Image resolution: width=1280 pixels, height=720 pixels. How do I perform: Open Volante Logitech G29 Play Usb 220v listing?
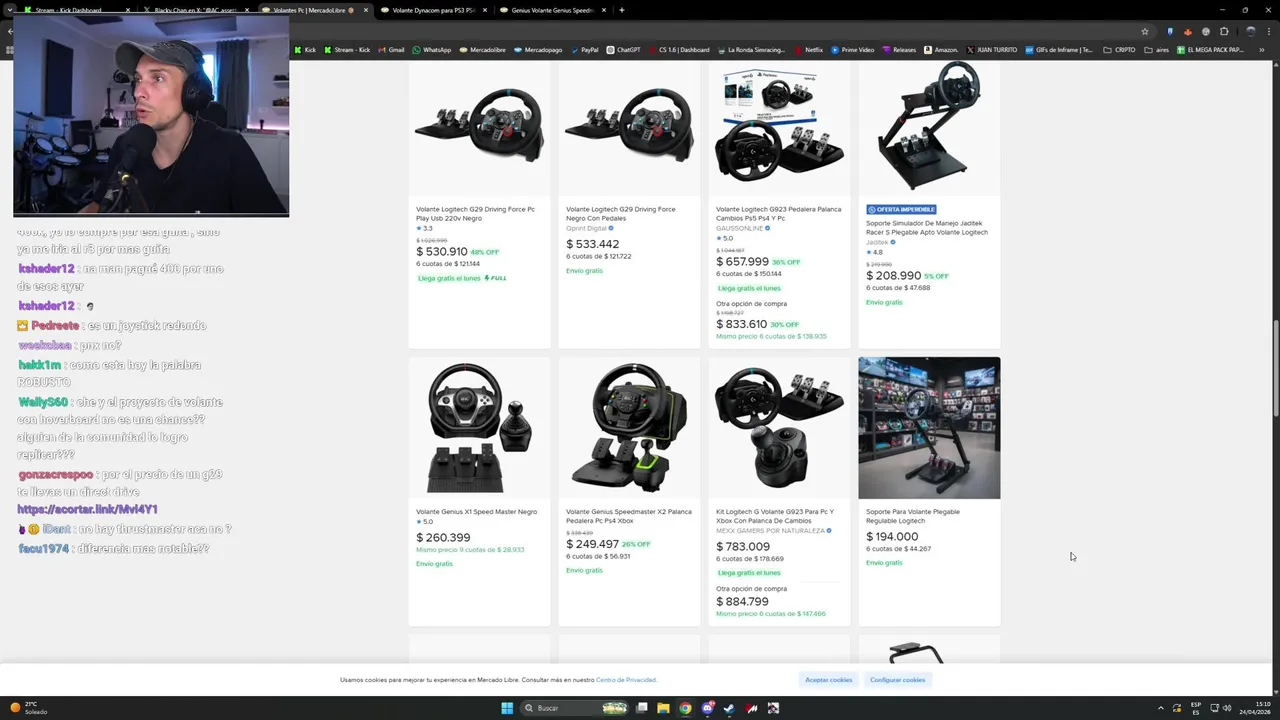[475, 213]
